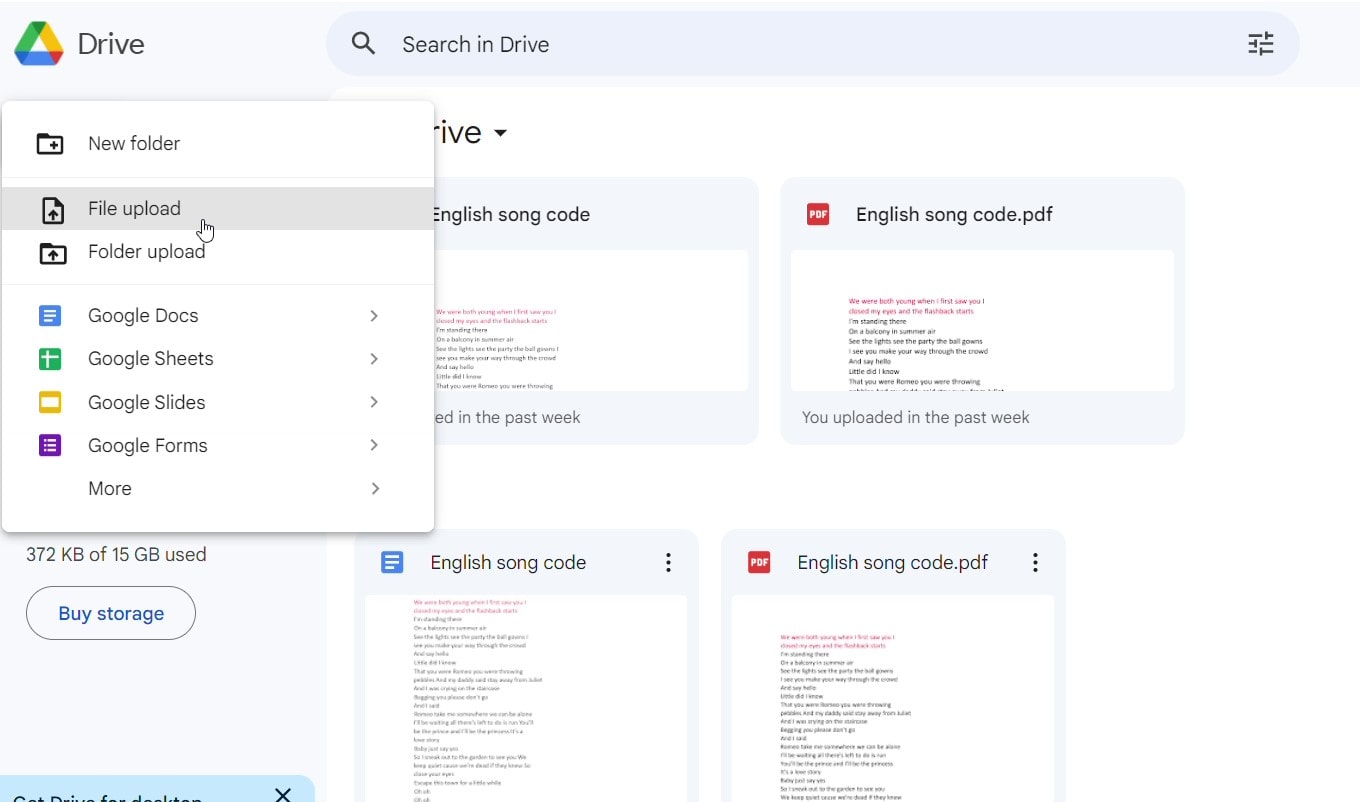
Task: Click the Docs icon on English song code card
Action: (392, 562)
